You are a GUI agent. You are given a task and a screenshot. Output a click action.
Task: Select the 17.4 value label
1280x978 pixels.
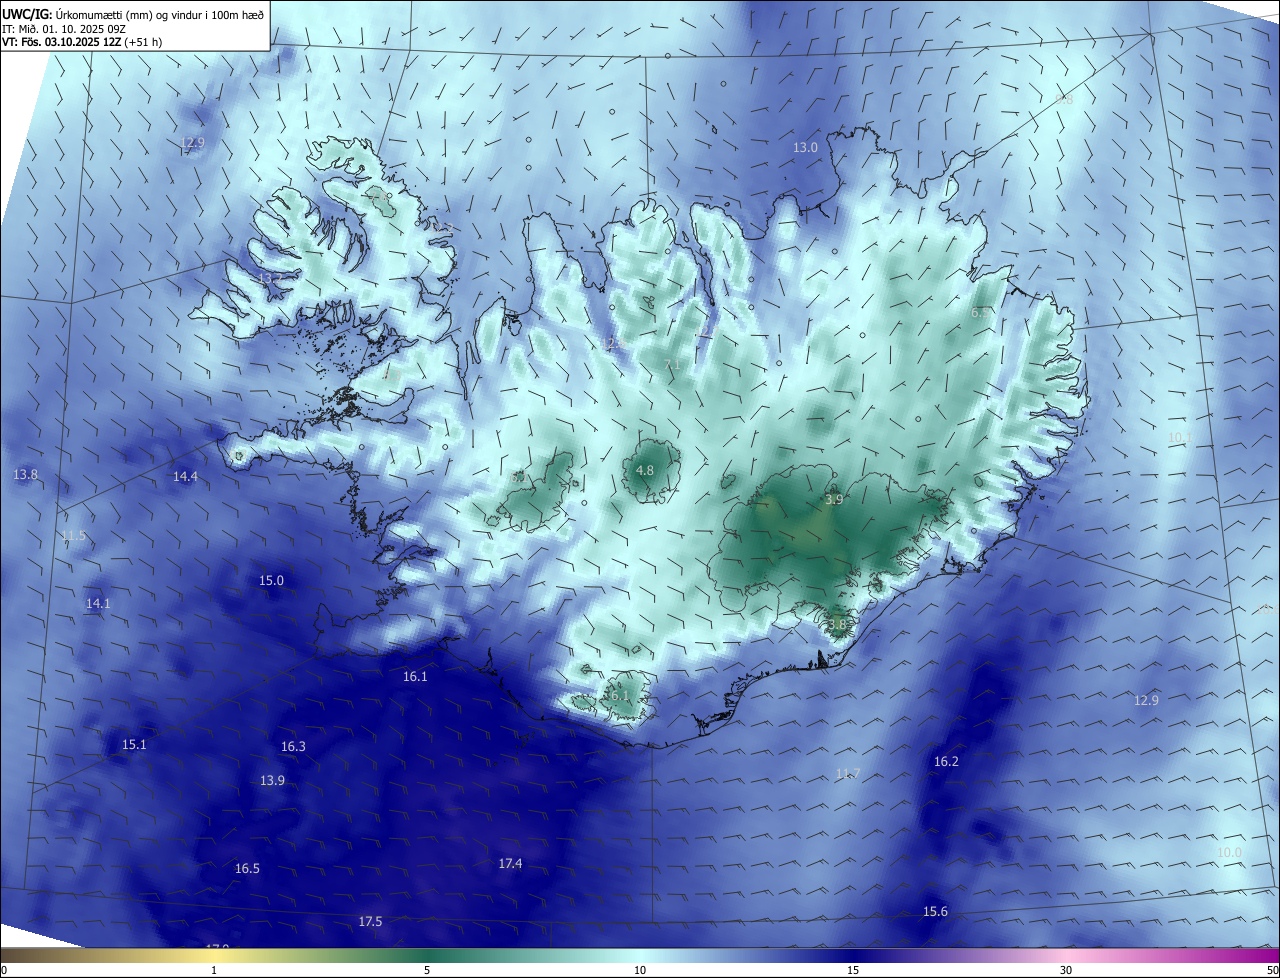(510, 864)
